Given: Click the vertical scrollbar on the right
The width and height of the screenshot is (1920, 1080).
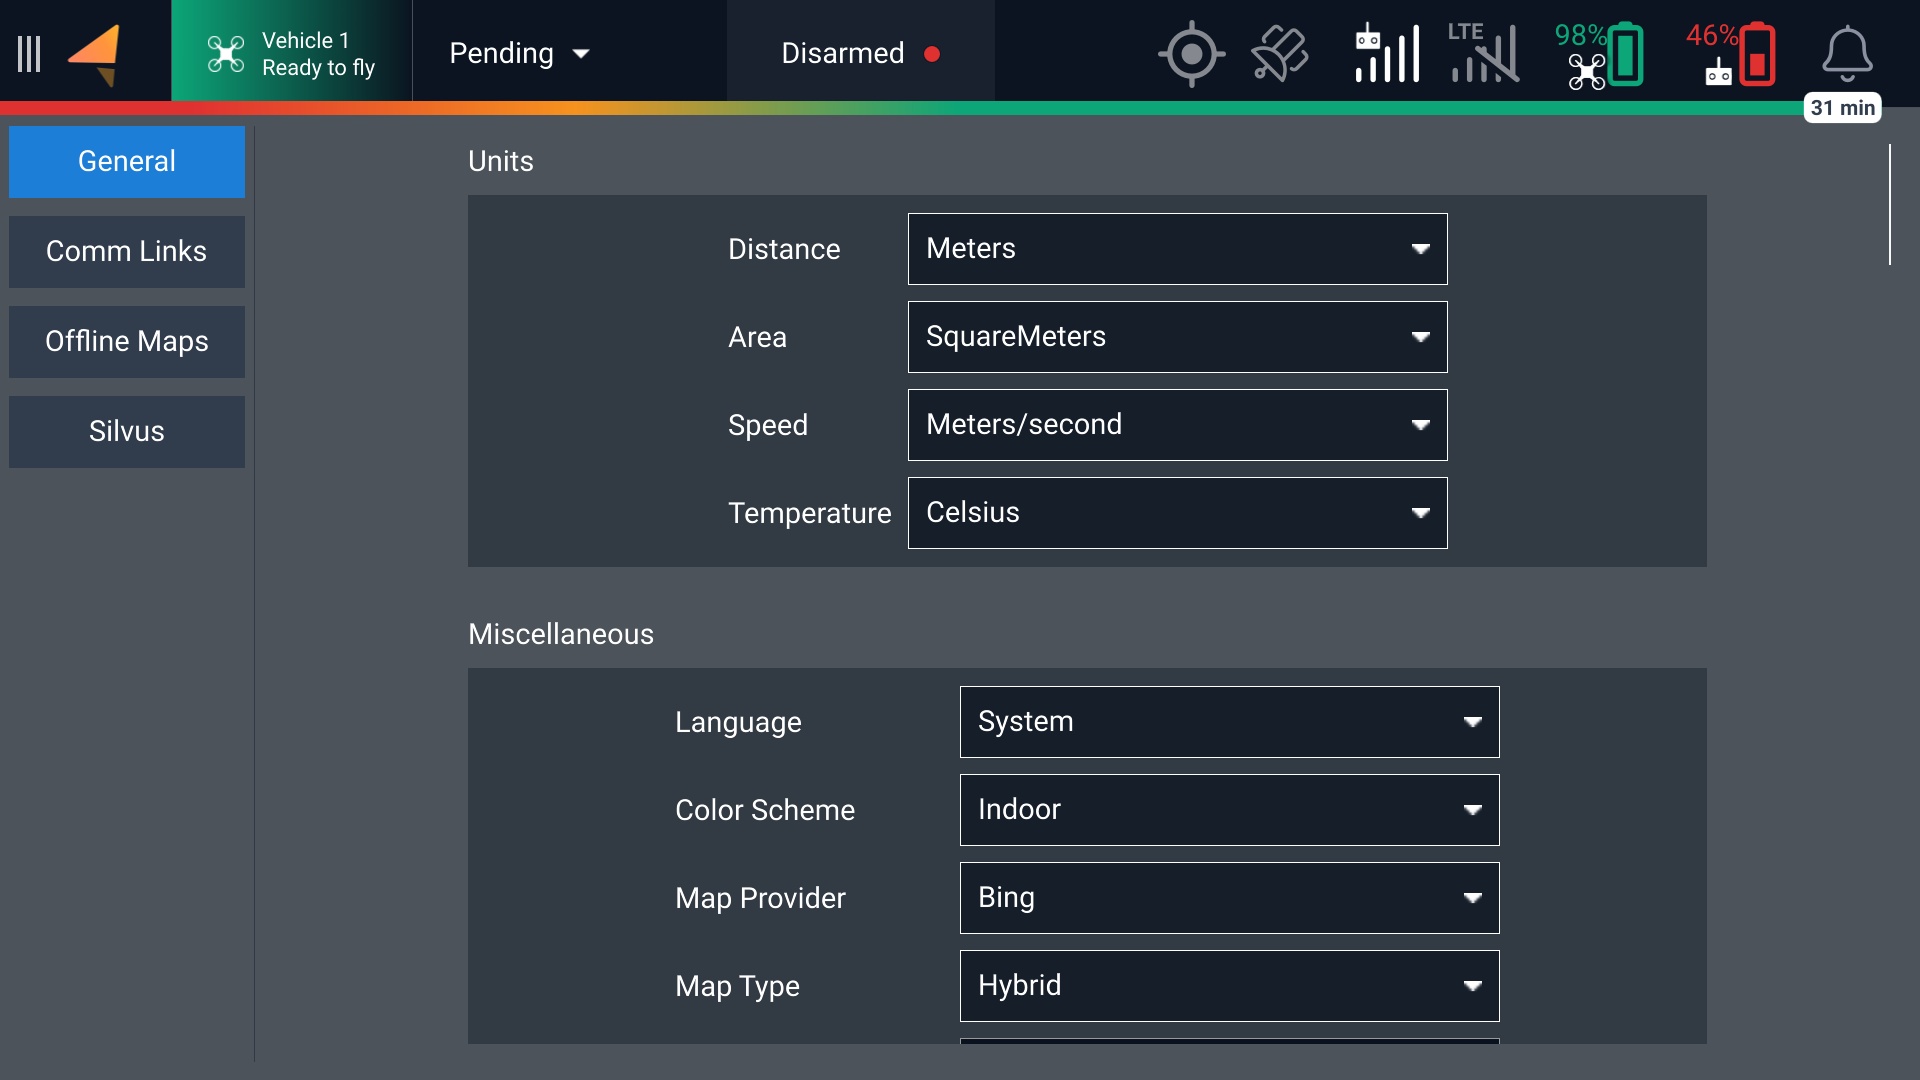Looking at the screenshot, I should [1889, 205].
